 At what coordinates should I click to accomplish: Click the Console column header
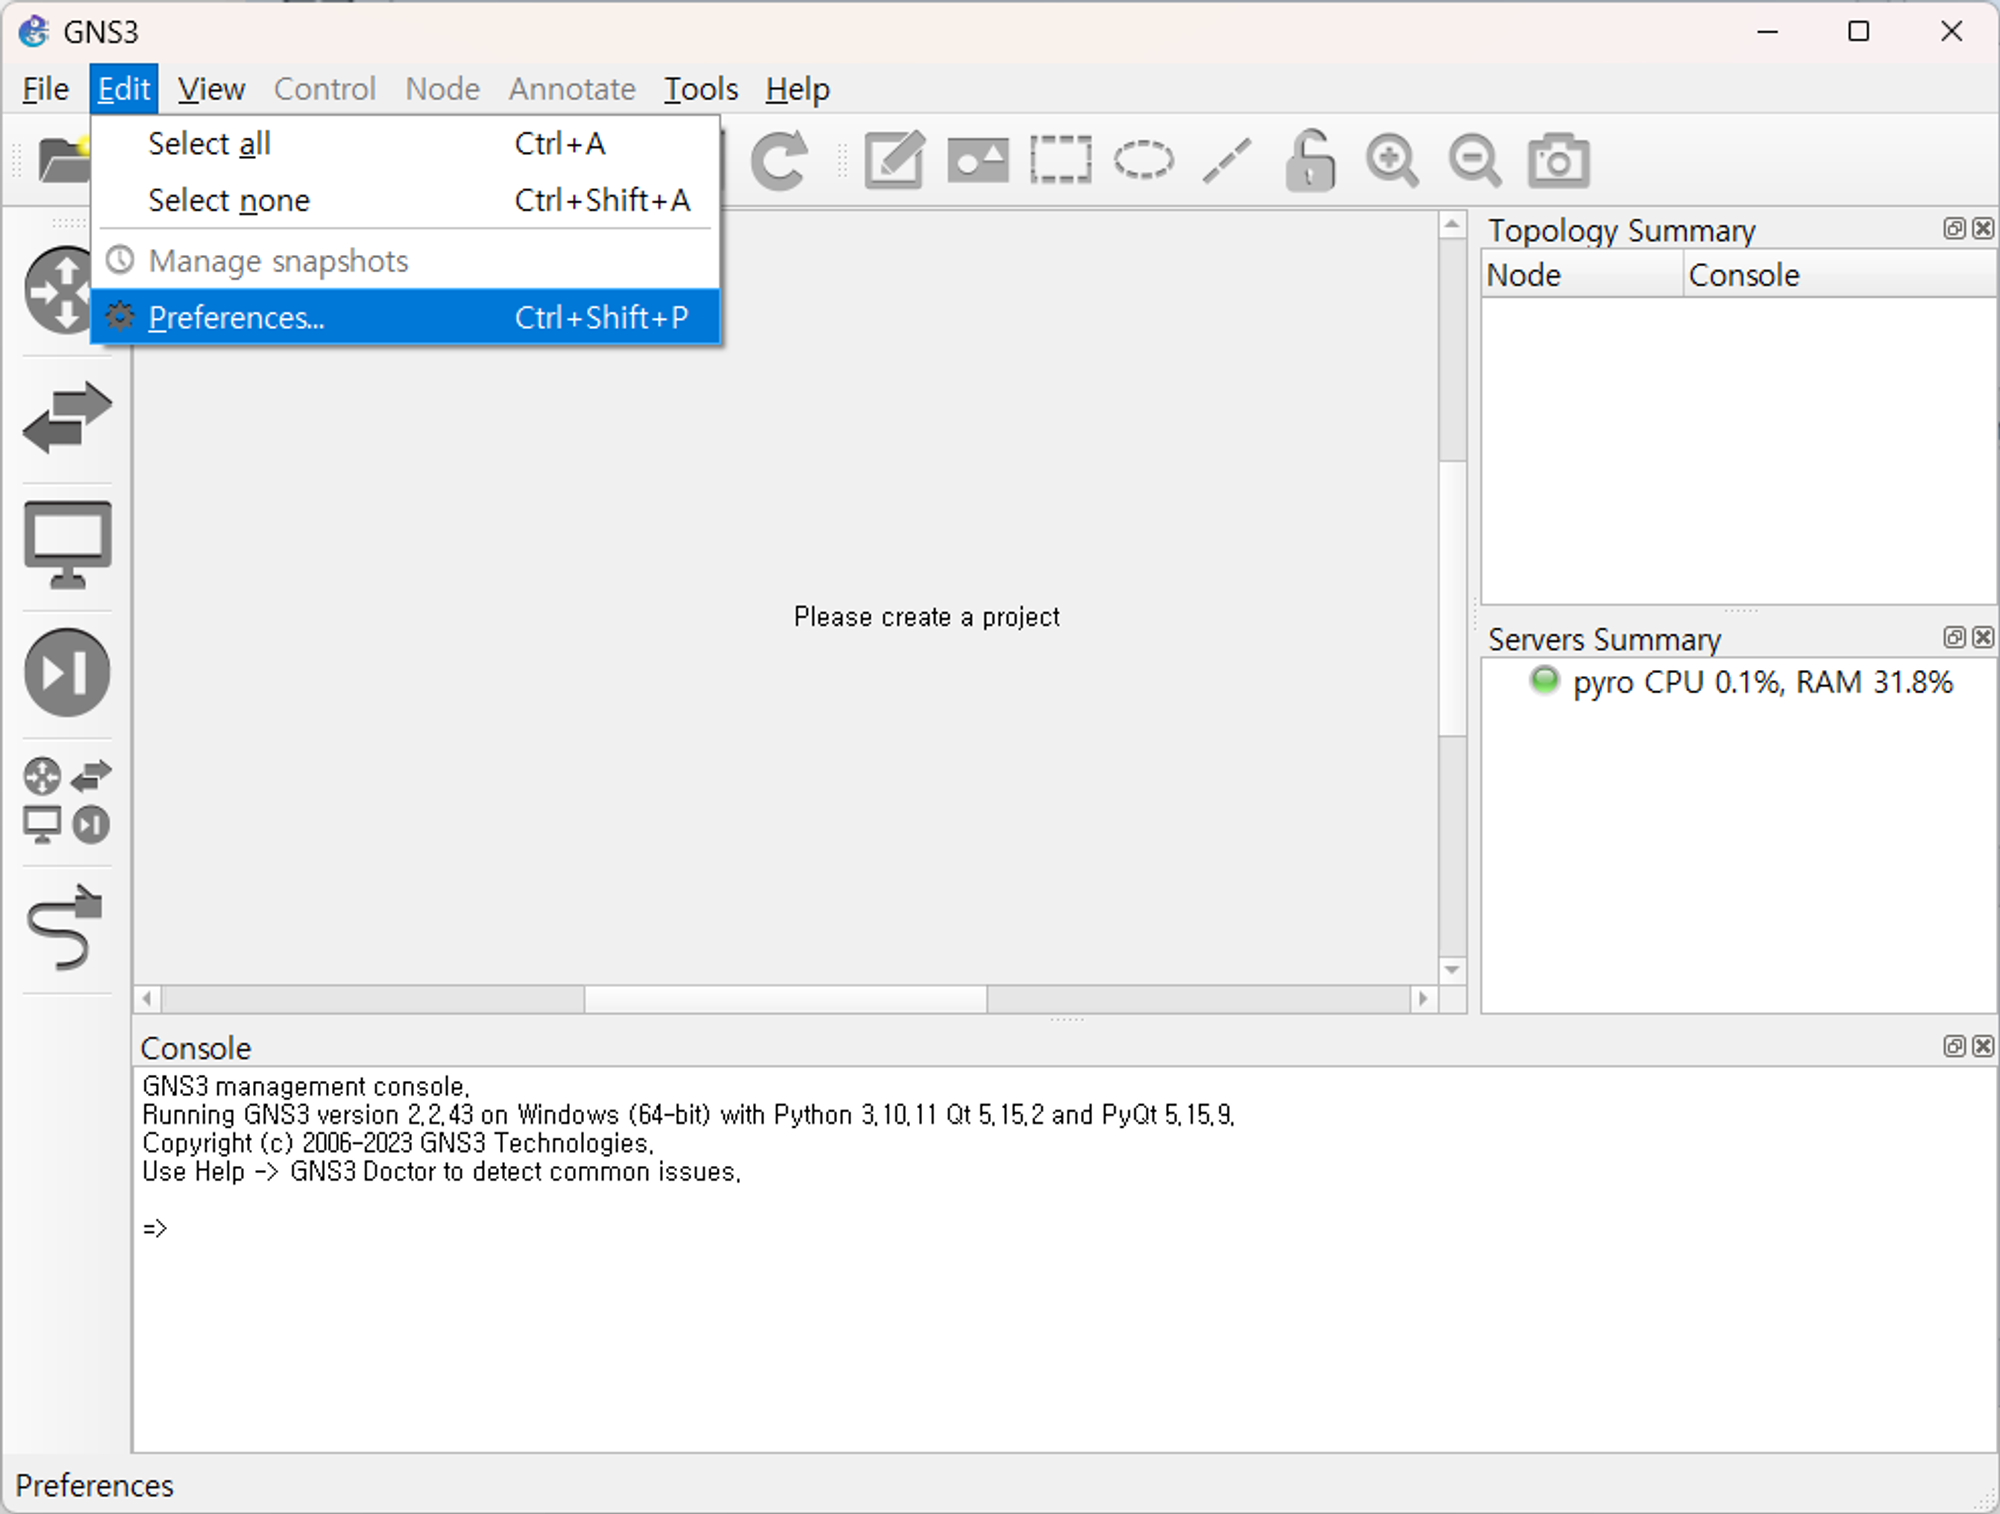click(1839, 275)
